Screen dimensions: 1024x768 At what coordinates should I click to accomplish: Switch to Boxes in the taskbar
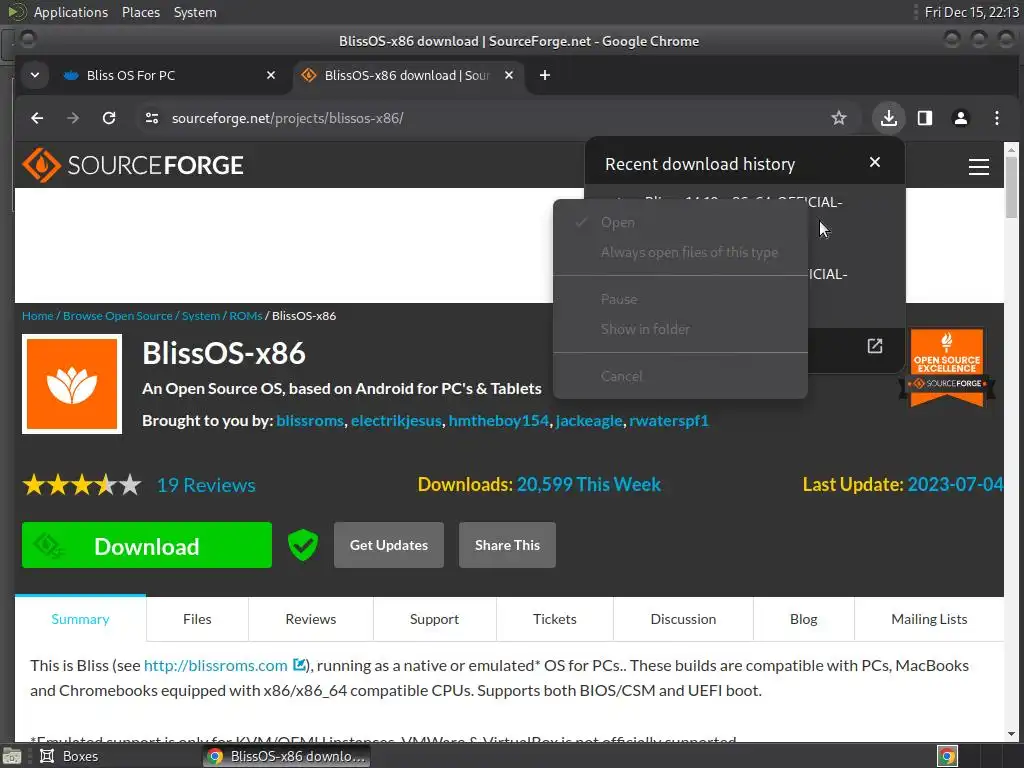pos(69,756)
